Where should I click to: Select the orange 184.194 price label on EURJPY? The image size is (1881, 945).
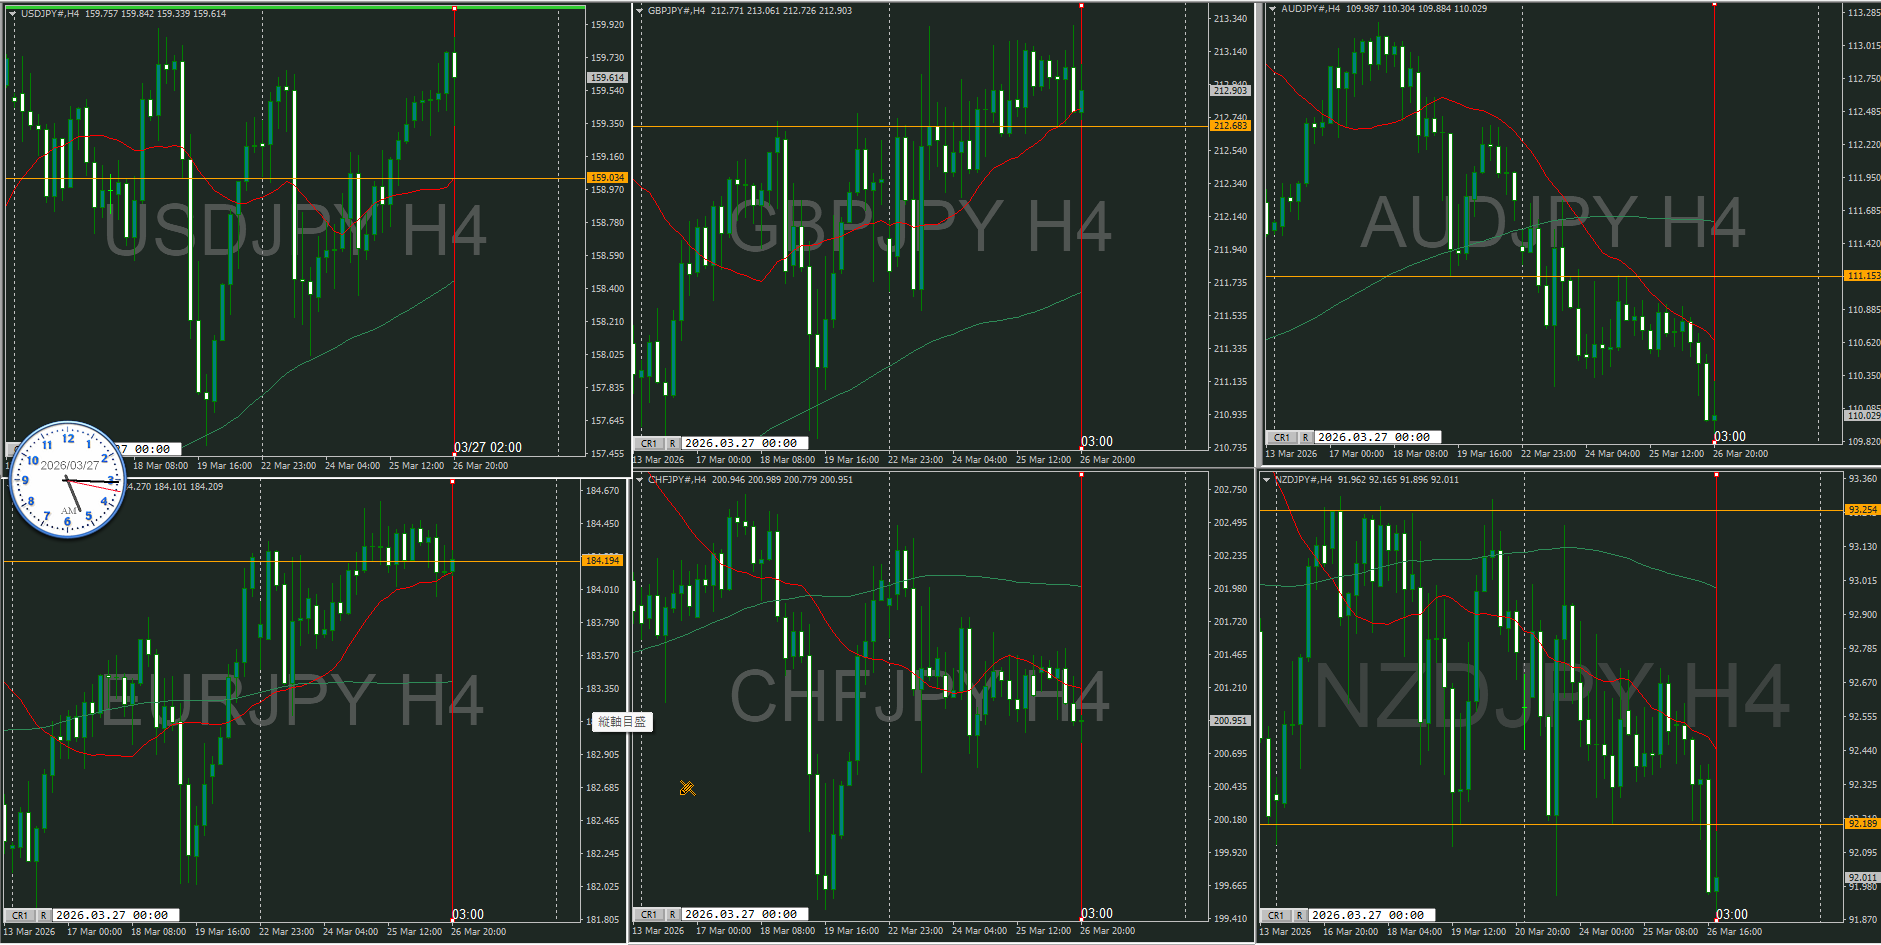(603, 561)
